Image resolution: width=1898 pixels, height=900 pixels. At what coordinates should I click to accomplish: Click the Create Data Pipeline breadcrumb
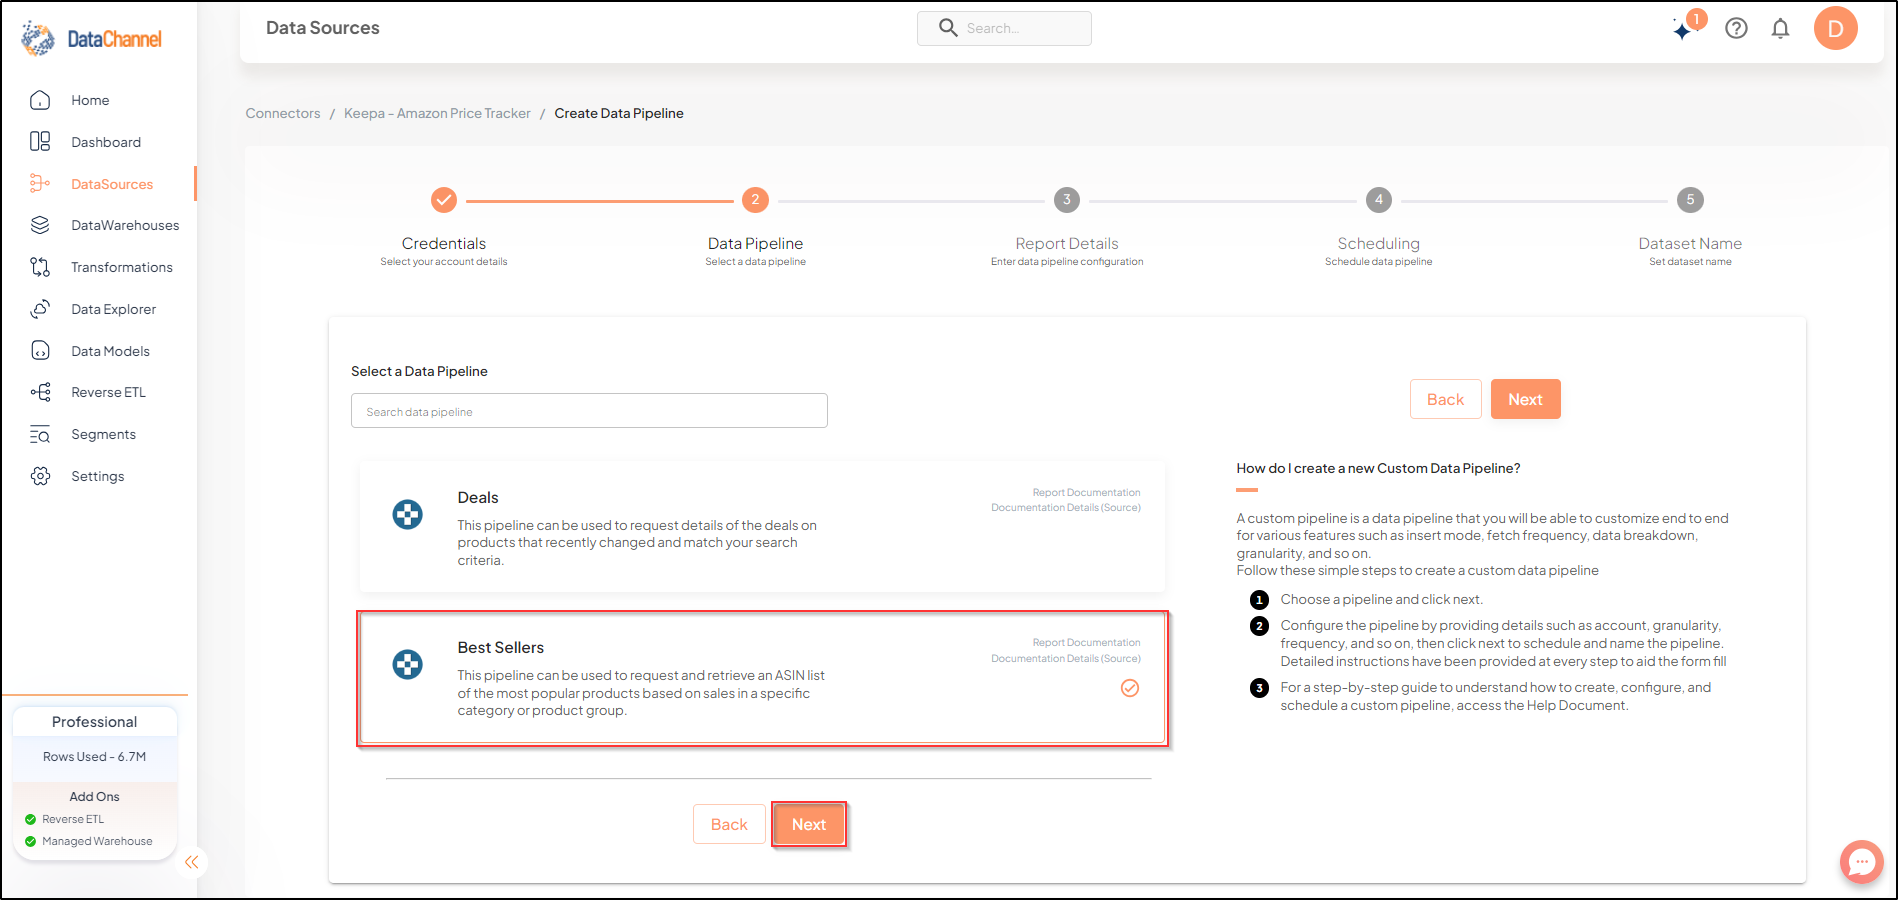coord(619,113)
